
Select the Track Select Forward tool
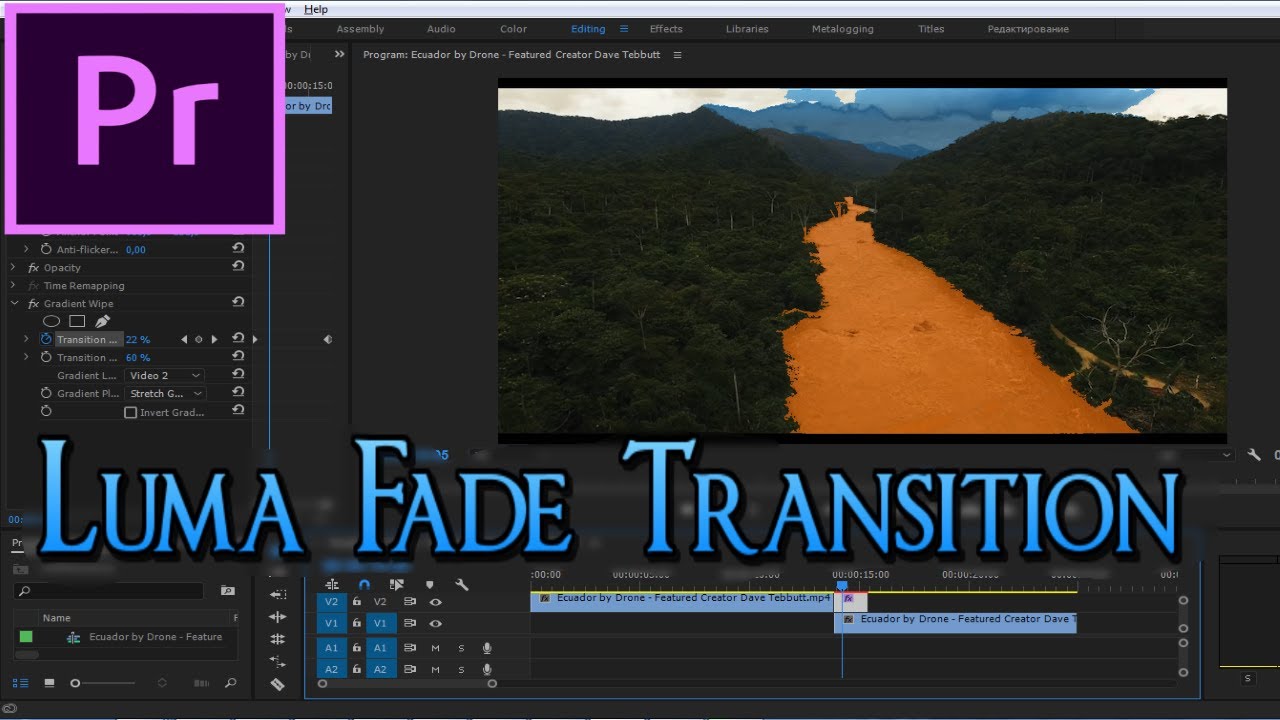tap(277, 594)
